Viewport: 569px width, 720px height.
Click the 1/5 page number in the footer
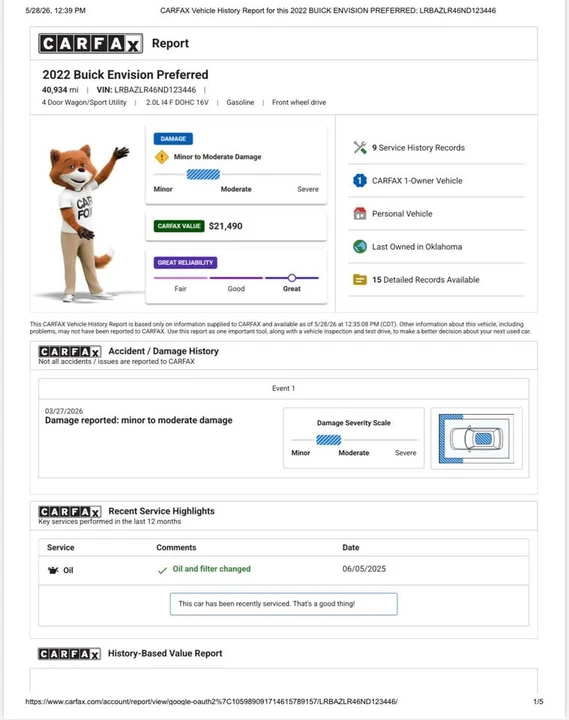coord(538,702)
